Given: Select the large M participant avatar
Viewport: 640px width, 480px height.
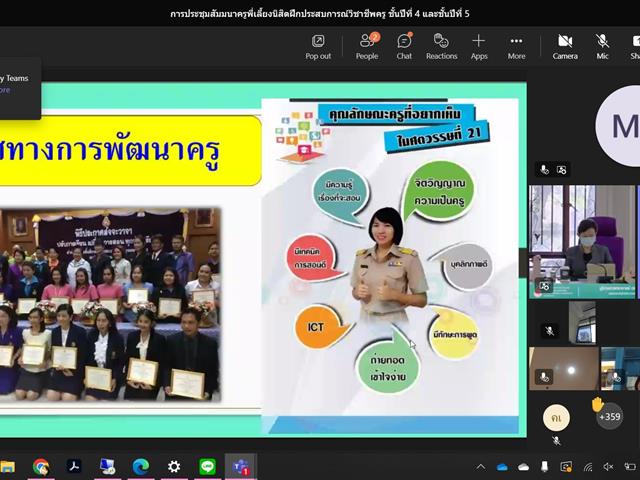Looking at the screenshot, I should [618, 126].
